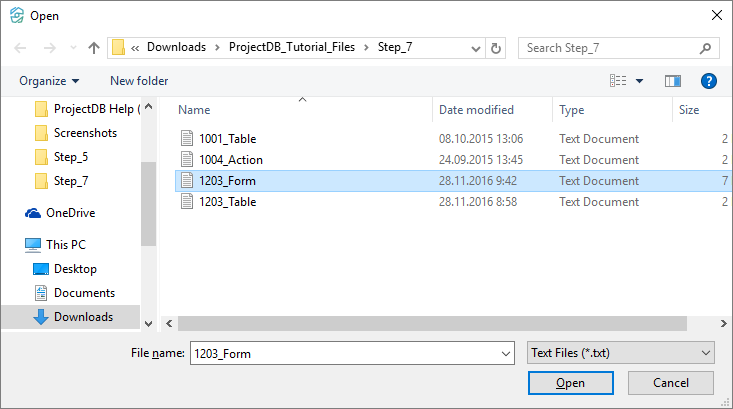
Task: Sort files by Name column header
Action: (x=194, y=110)
